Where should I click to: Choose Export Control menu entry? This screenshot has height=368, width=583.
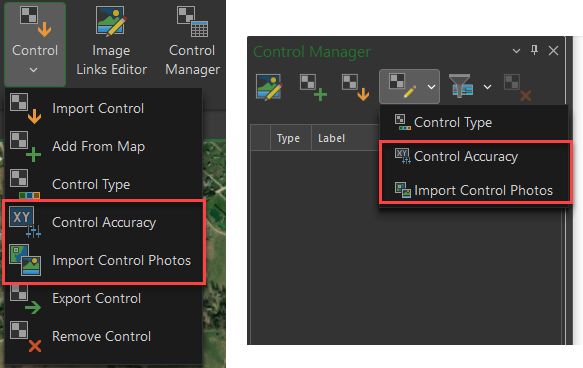pos(103,298)
